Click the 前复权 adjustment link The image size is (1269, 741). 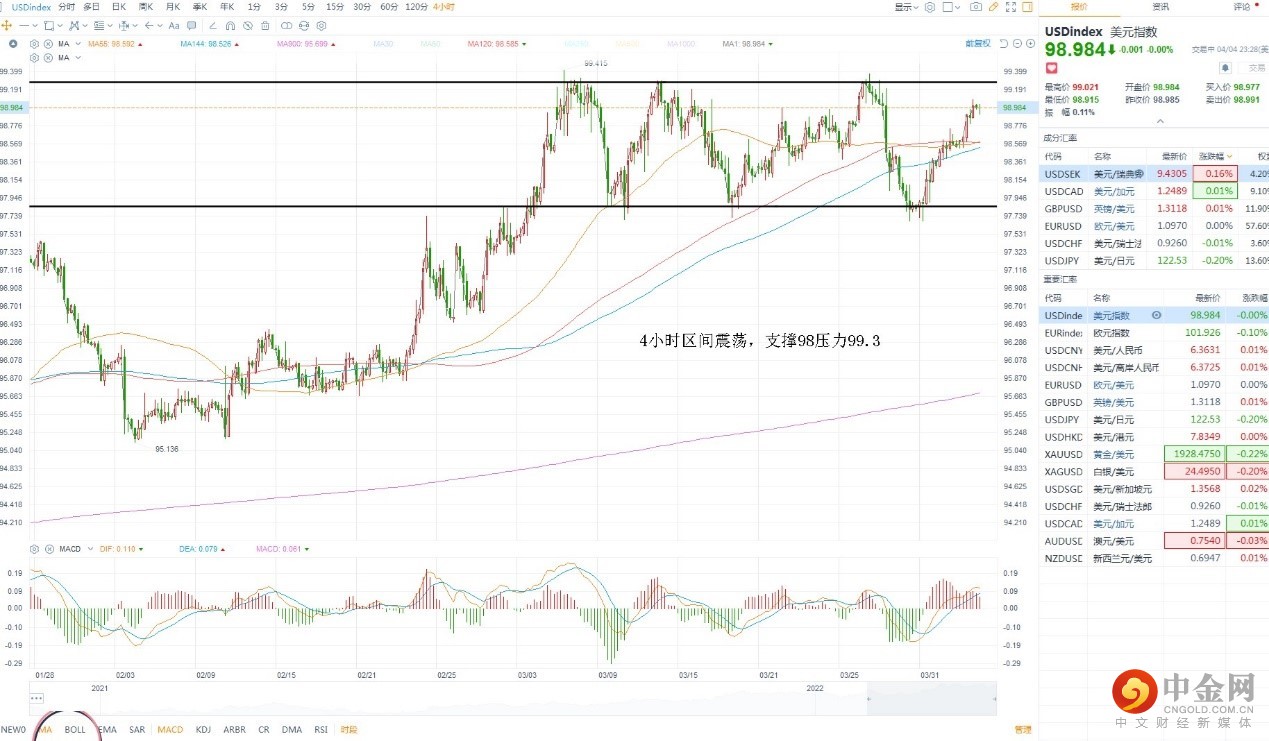(978, 44)
